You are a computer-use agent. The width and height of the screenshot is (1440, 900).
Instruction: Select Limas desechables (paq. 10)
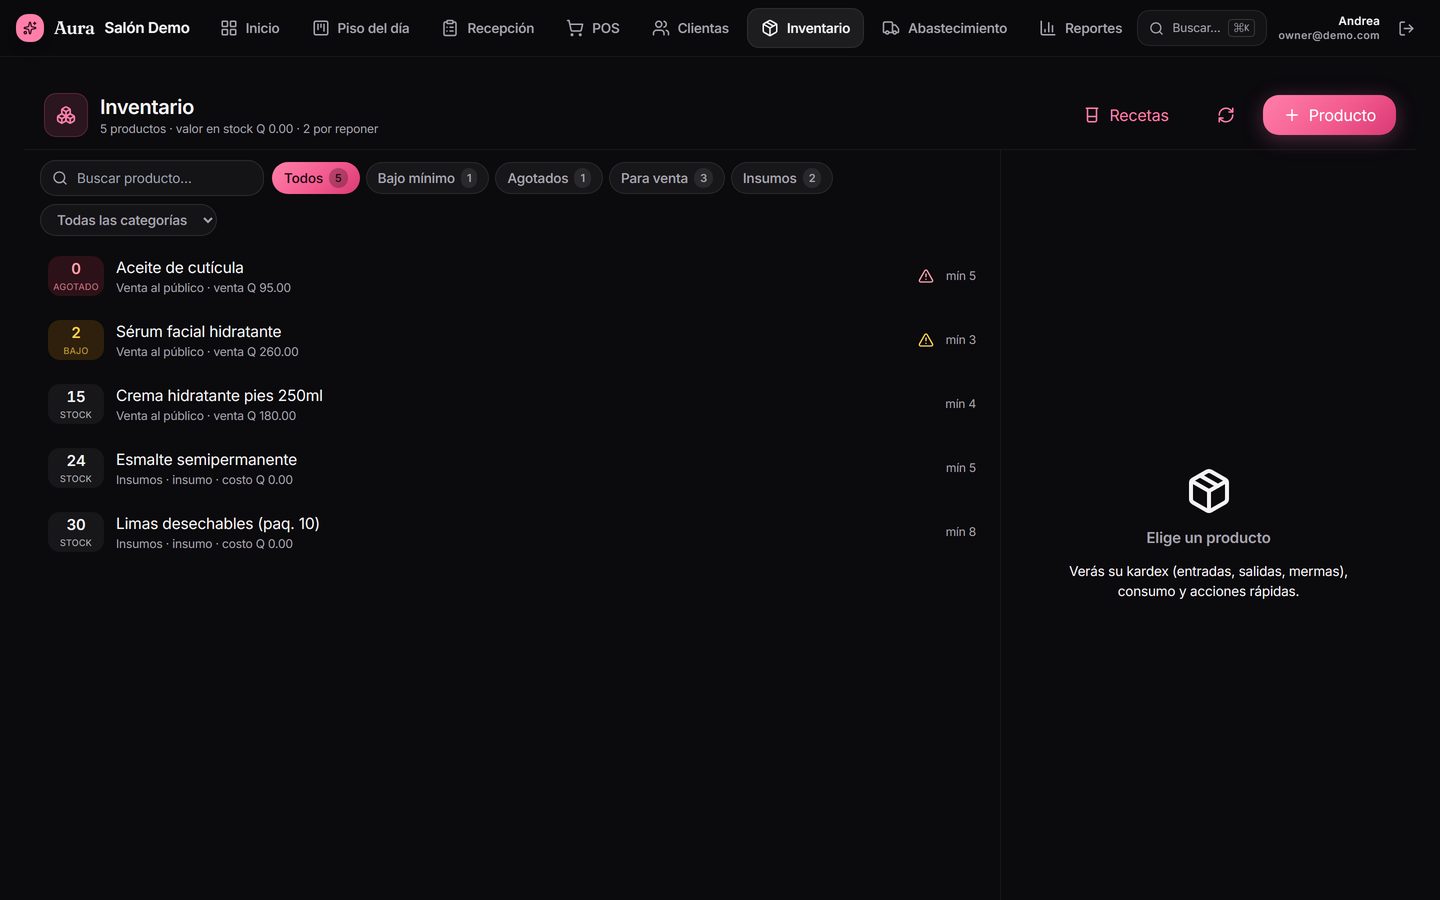[512, 532]
